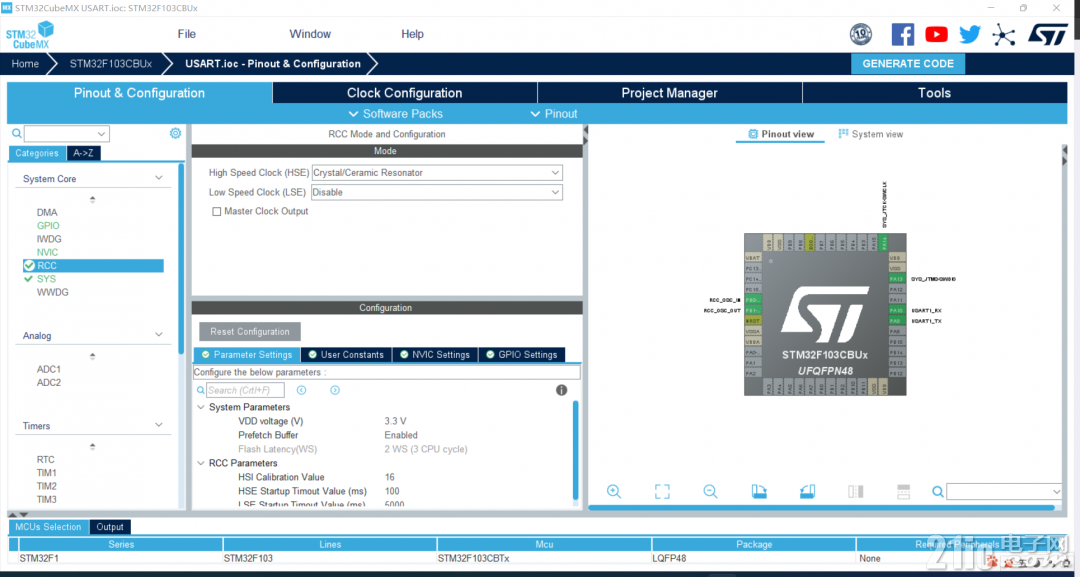The height and width of the screenshot is (577, 1080).
Task: Open the category search combo dropdown
Action: pyautogui.click(x=102, y=134)
